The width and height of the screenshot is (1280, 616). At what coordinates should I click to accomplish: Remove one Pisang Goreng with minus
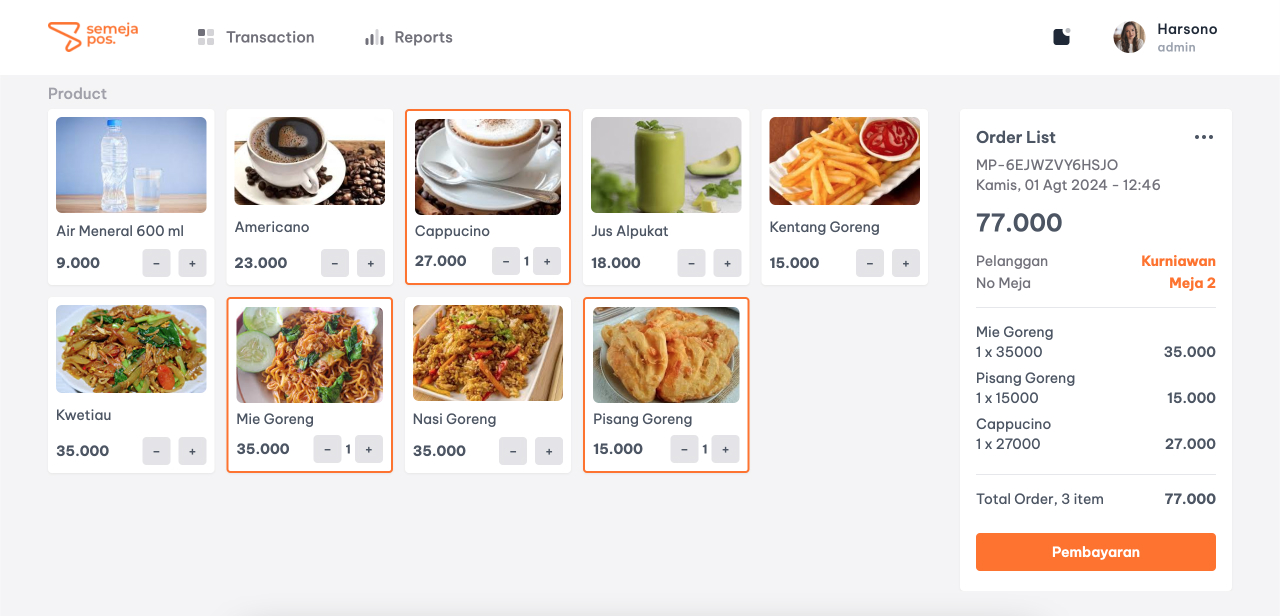[684, 449]
